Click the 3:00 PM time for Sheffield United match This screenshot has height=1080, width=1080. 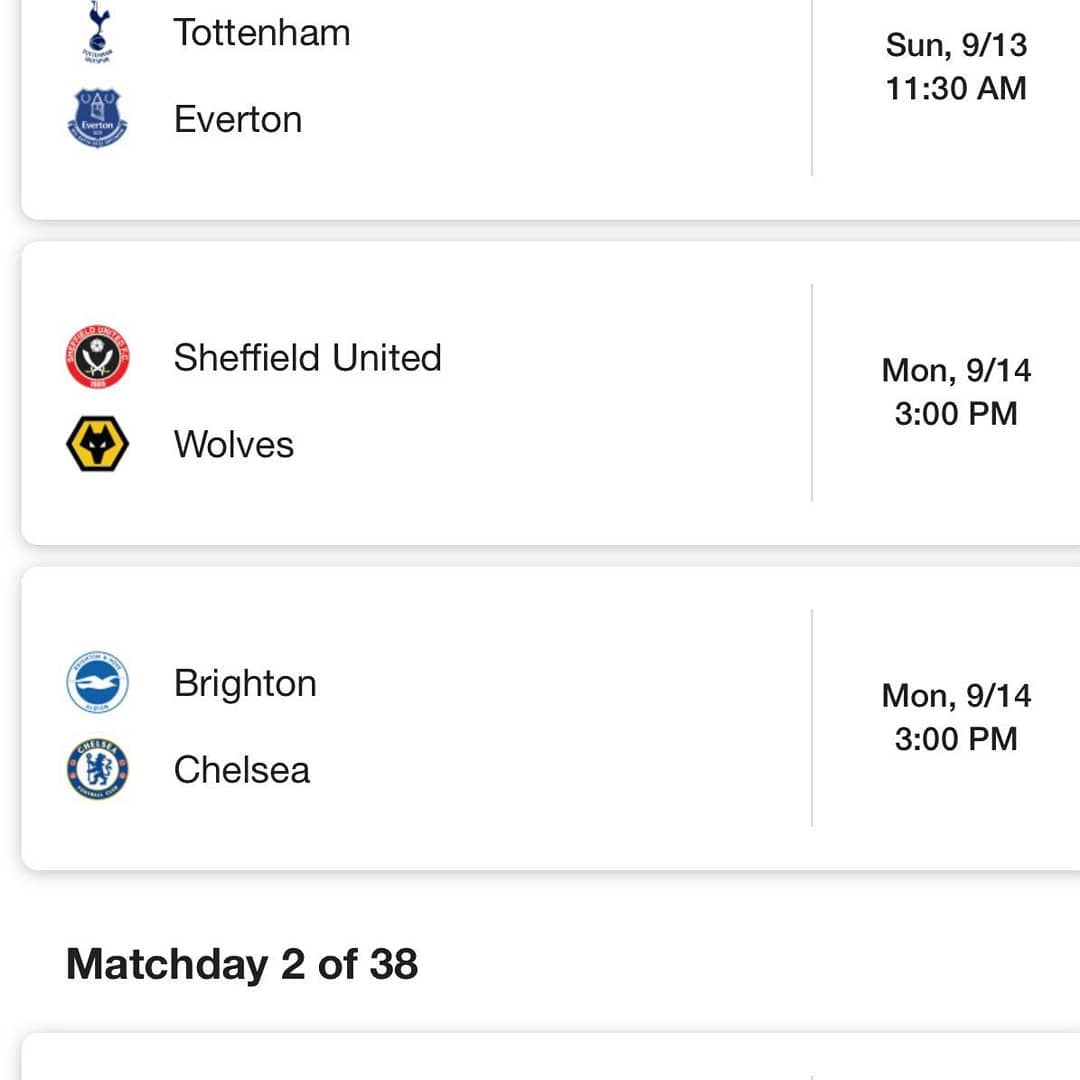click(956, 414)
